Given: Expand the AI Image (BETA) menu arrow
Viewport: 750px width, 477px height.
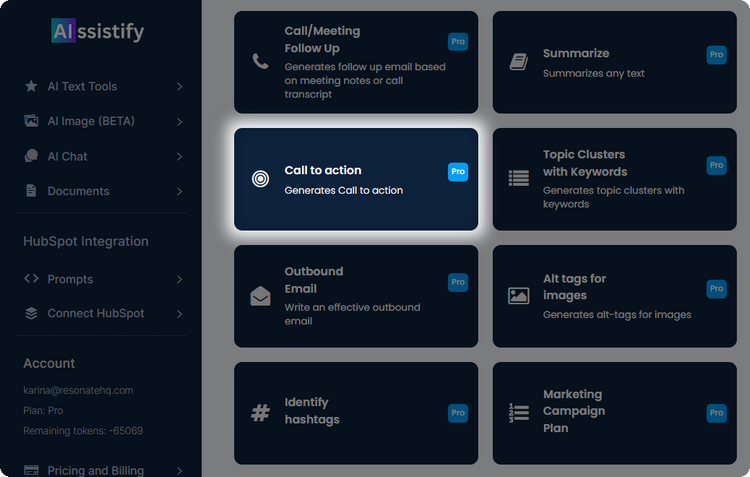Looking at the screenshot, I should point(179,122).
